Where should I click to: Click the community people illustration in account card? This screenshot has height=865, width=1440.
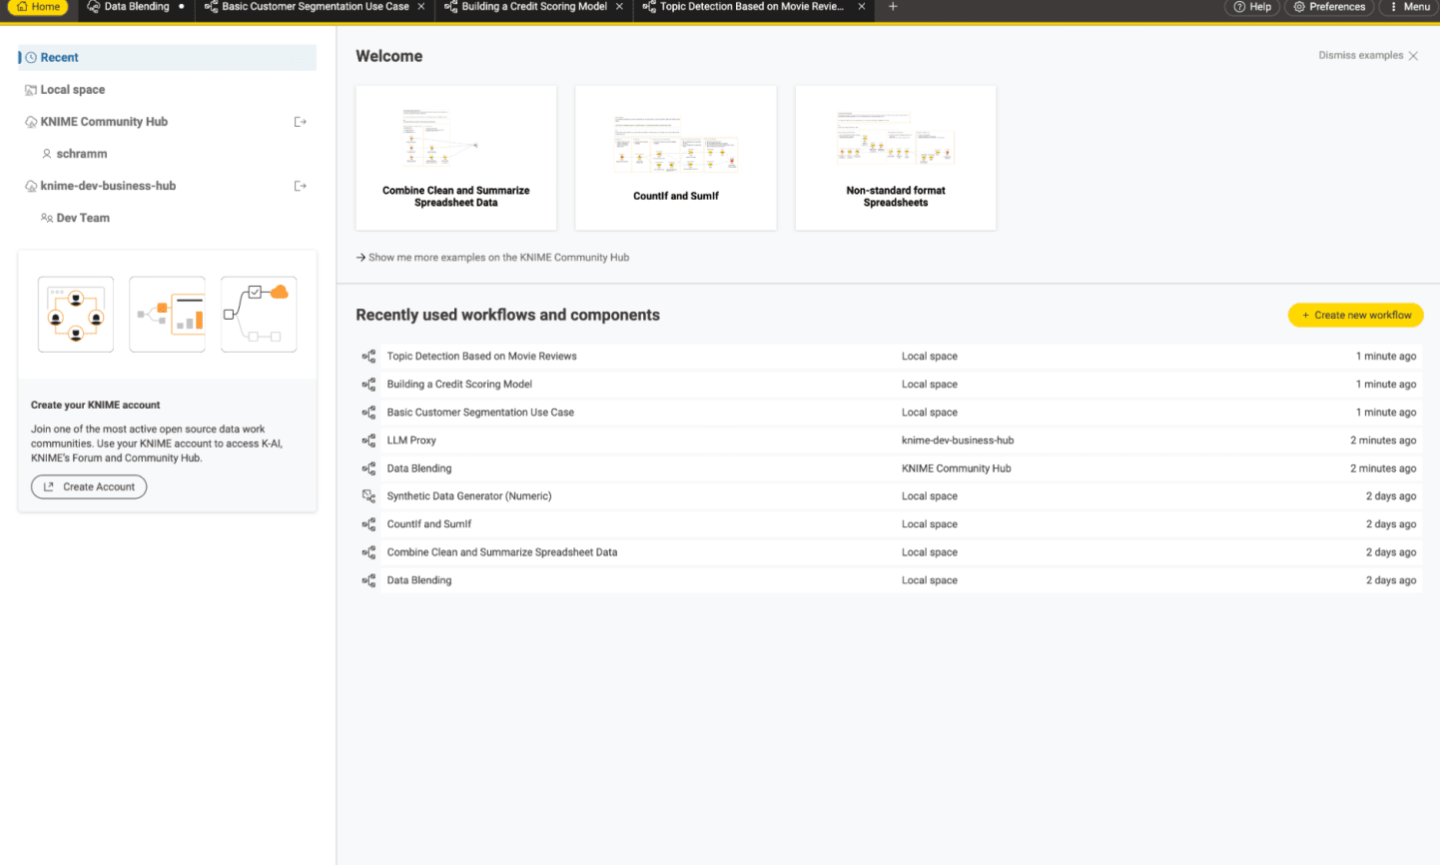[x=76, y=314]
